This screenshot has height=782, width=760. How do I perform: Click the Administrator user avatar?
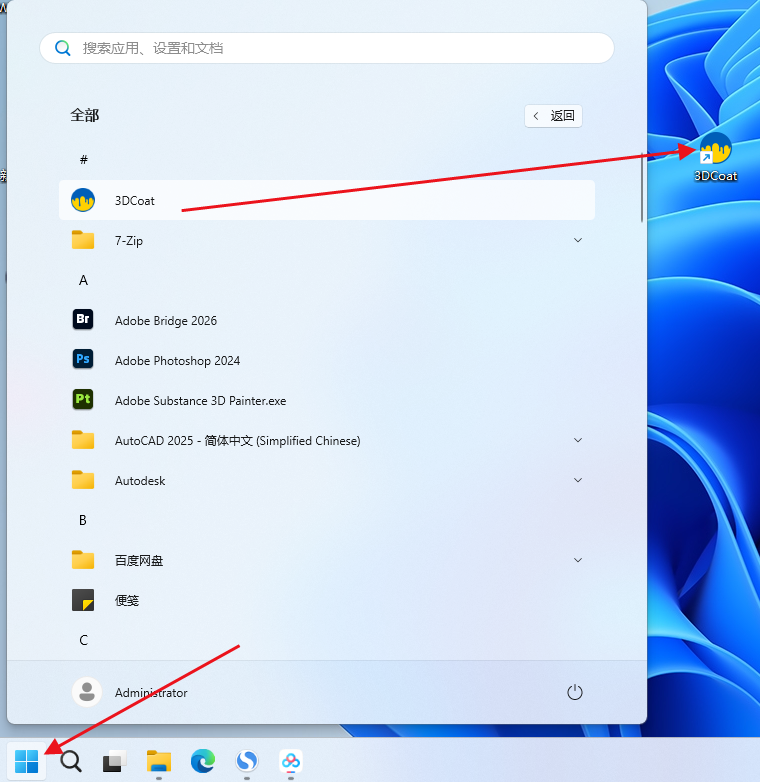pos(87,692)
